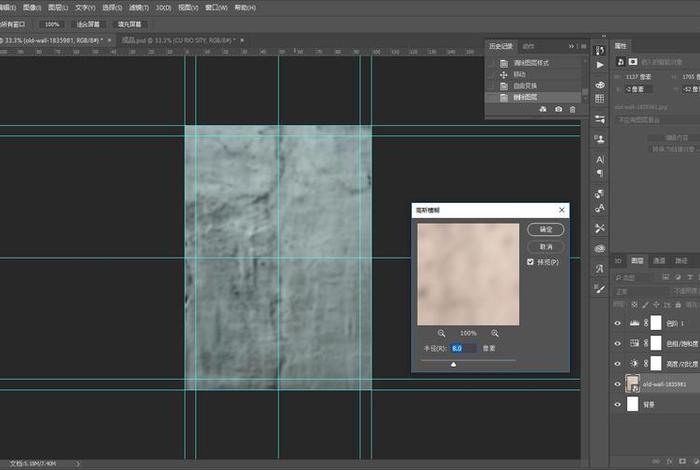Click the 100% zoom button in options bar

52,24
